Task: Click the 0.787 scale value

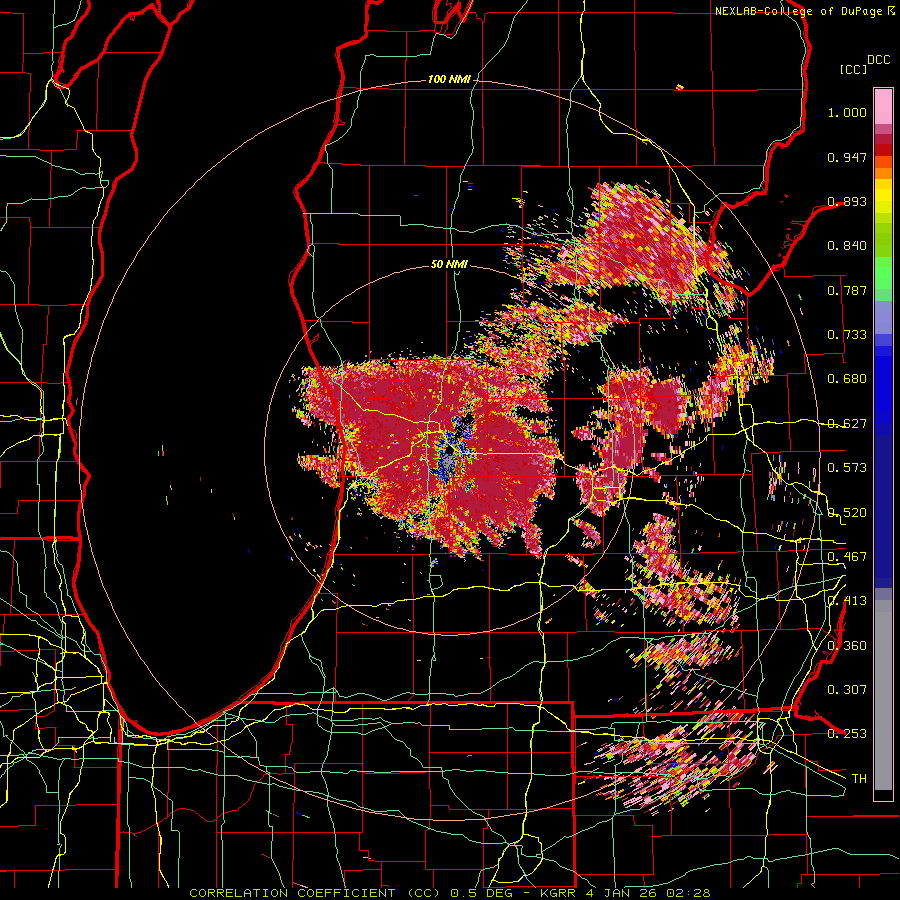Action: tap(847, 290)
